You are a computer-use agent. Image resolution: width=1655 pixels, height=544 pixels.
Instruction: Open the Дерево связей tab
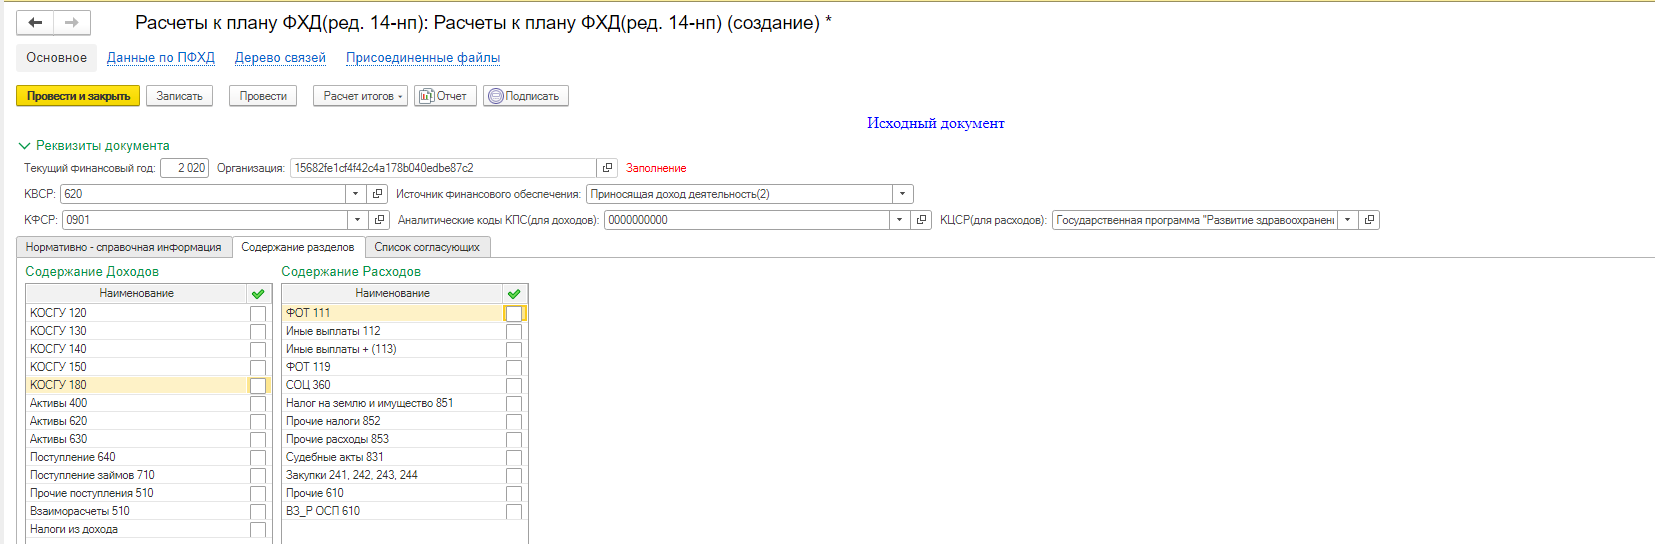280,57
